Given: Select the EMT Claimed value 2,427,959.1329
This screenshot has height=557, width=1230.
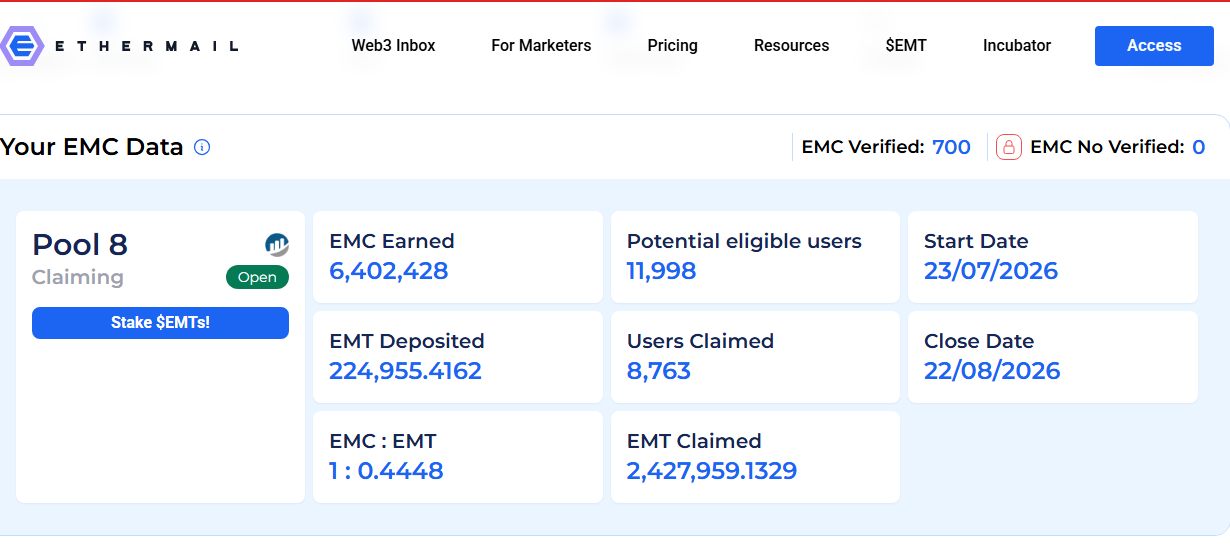Looking at the screenshot, I should click(712, 471).
